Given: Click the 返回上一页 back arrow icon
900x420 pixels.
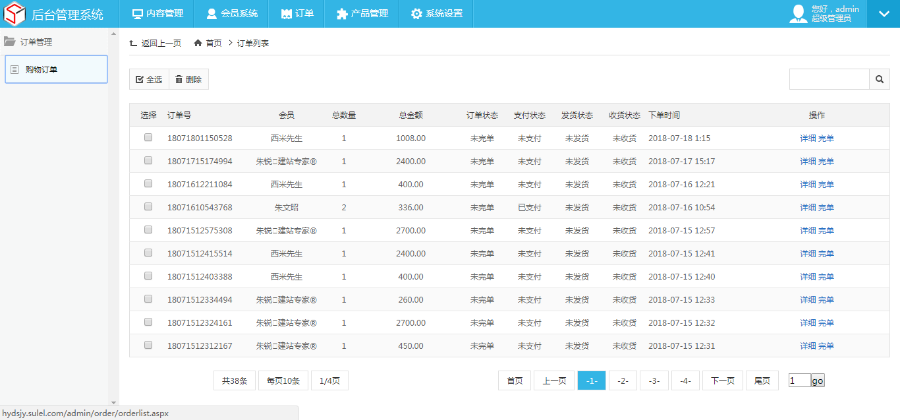Looking at the screenshot, I should tap(134, 43).
